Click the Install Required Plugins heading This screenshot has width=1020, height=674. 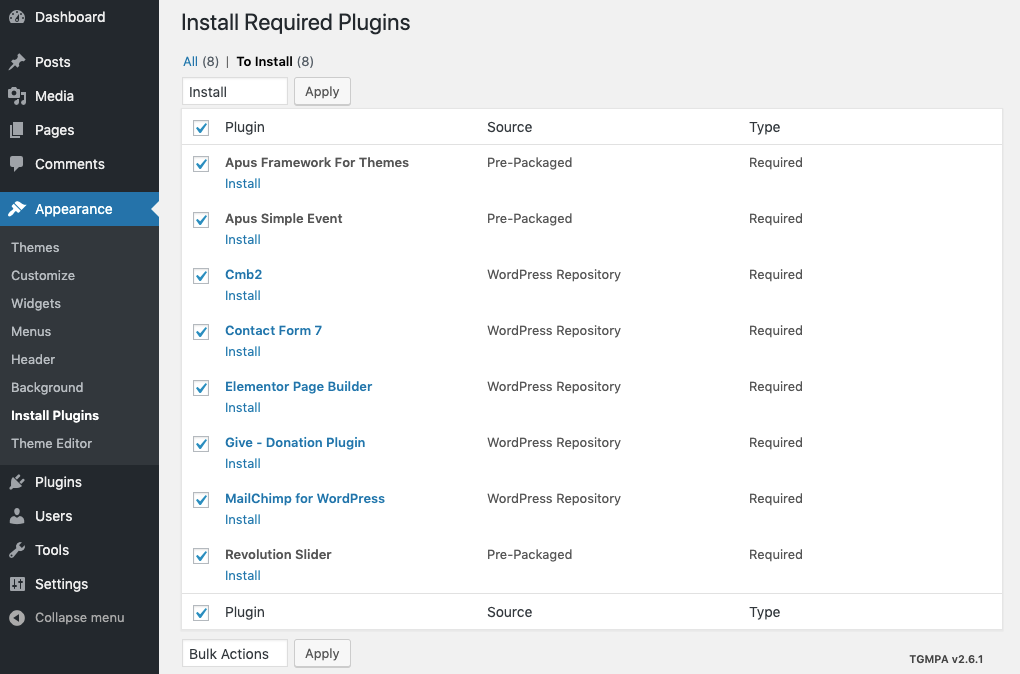tap(295, 23)
